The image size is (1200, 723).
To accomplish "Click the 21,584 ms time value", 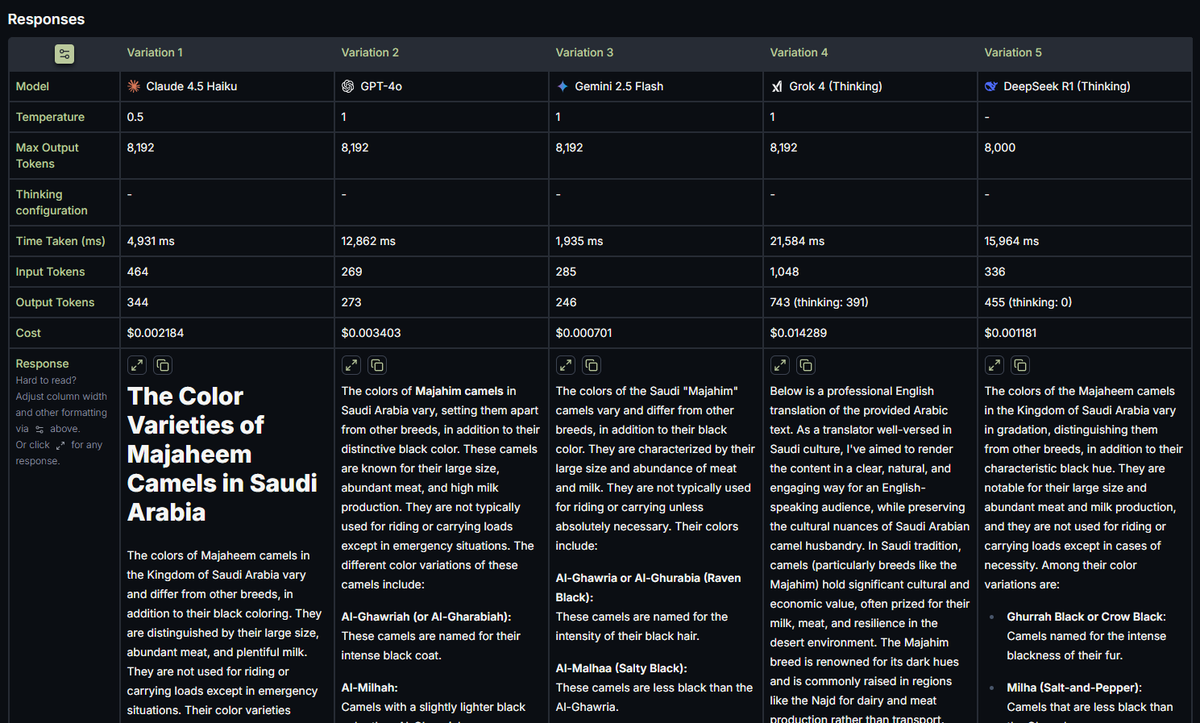I will 798,241.
